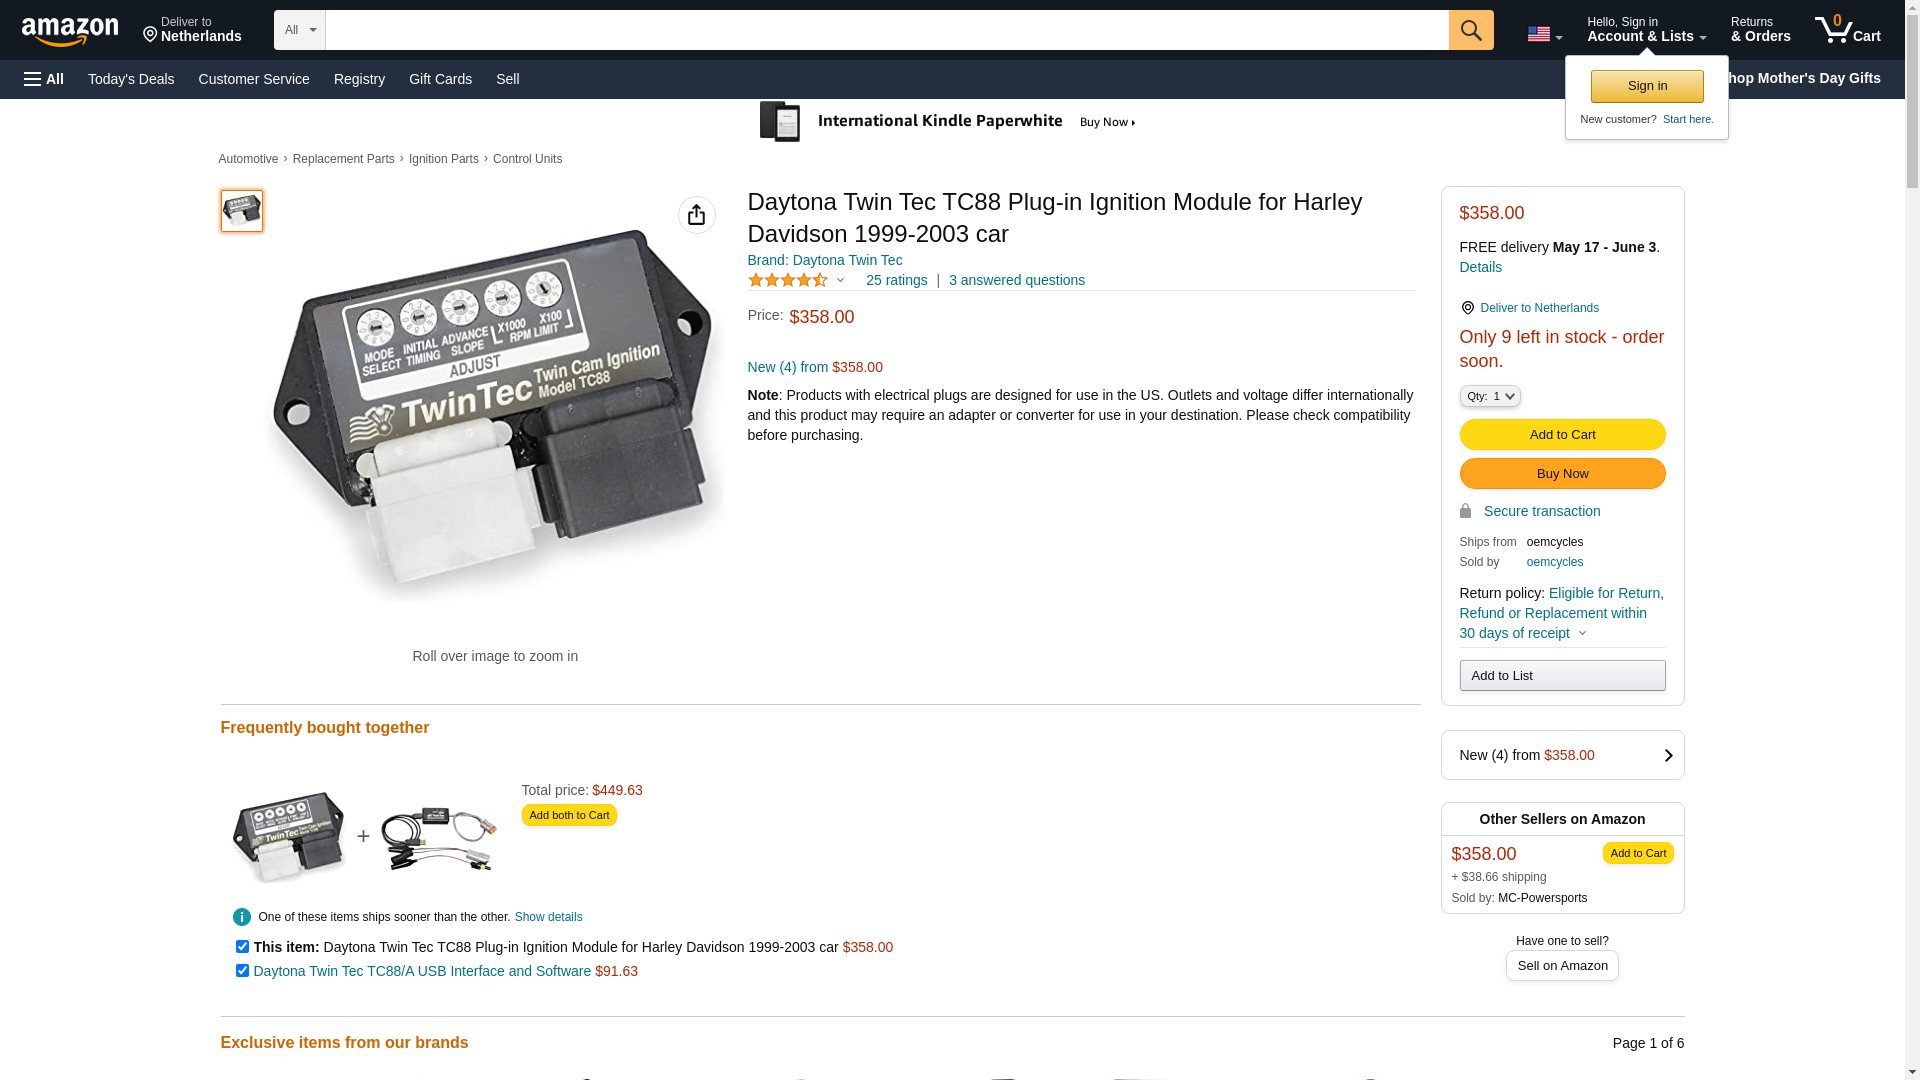This screenshot has height=1080, width=1920.
Task: Click the search text input field
Action: (x=887, y=30)
